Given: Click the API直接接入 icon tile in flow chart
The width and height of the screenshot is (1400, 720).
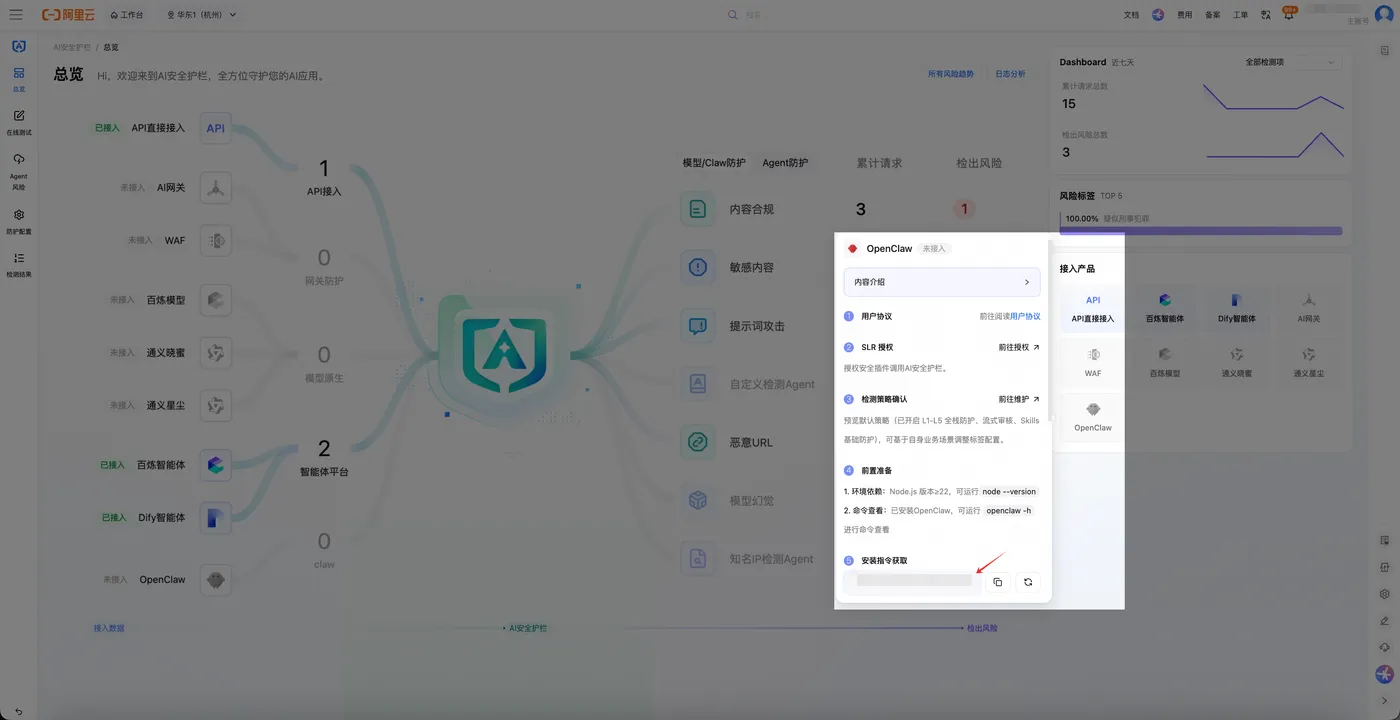Looking at the screenshot, I should (216, 128).
